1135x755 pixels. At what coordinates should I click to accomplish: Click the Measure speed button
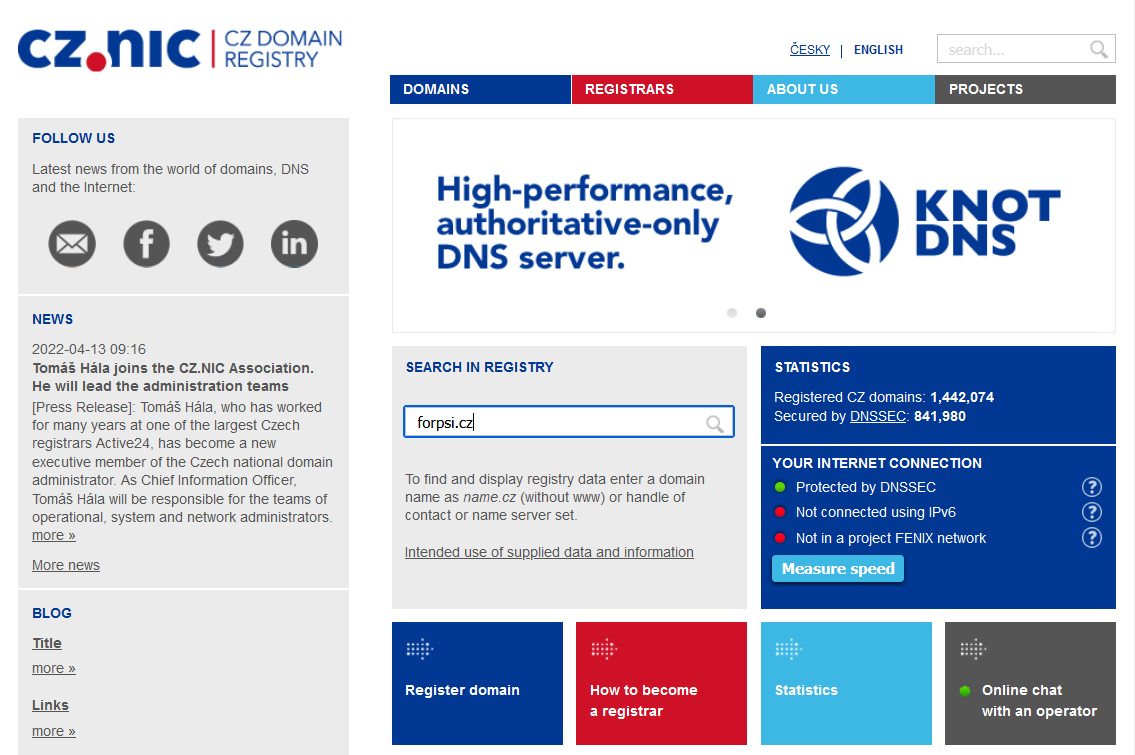[837, 569]
